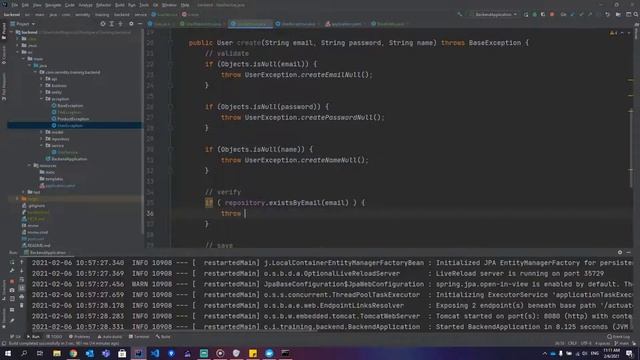This screenshot has width=640, height=360.
Task: Expand the repository package folder
Action: pyautogui.click(x=42, y=139)
